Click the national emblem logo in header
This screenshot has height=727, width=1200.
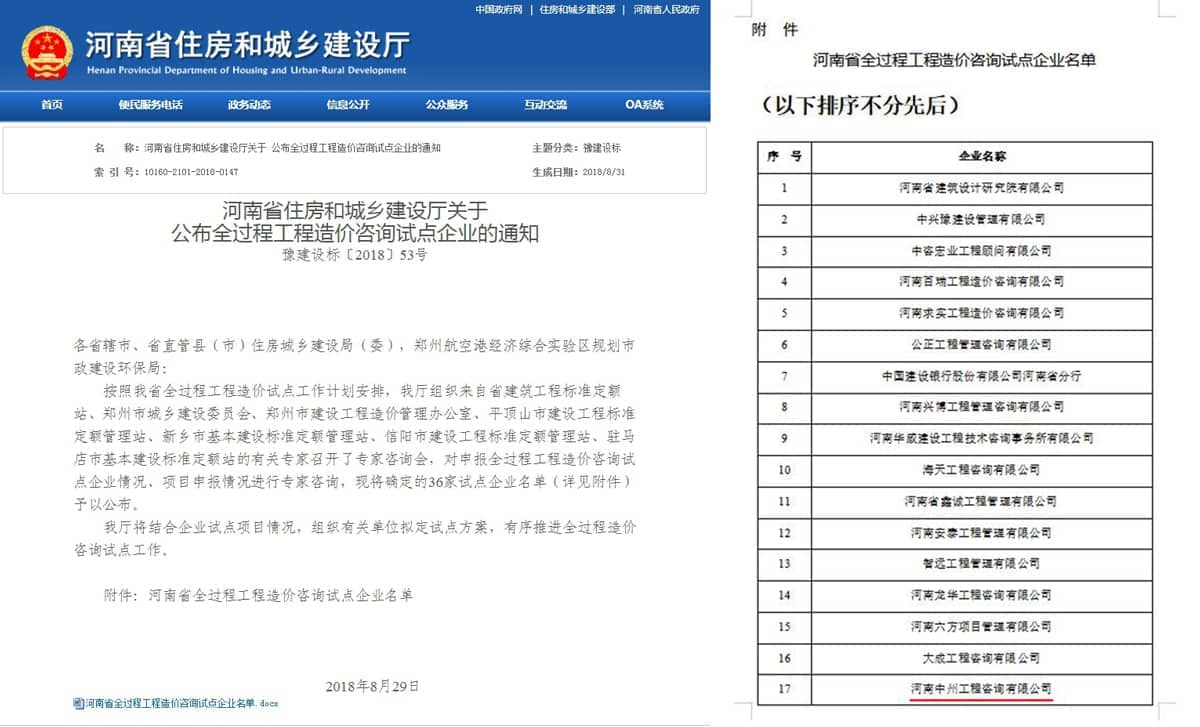pos(47,51)
